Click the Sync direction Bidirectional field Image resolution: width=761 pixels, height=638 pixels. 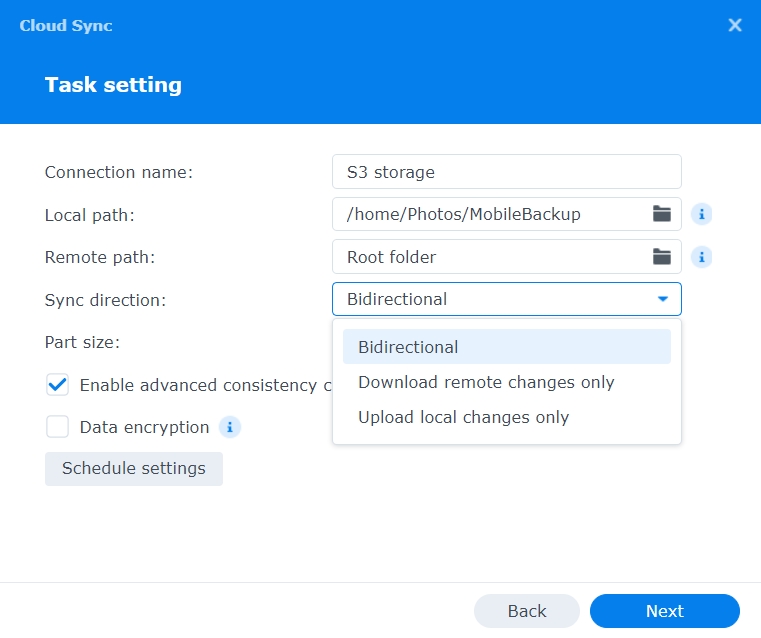pos(490,299)
